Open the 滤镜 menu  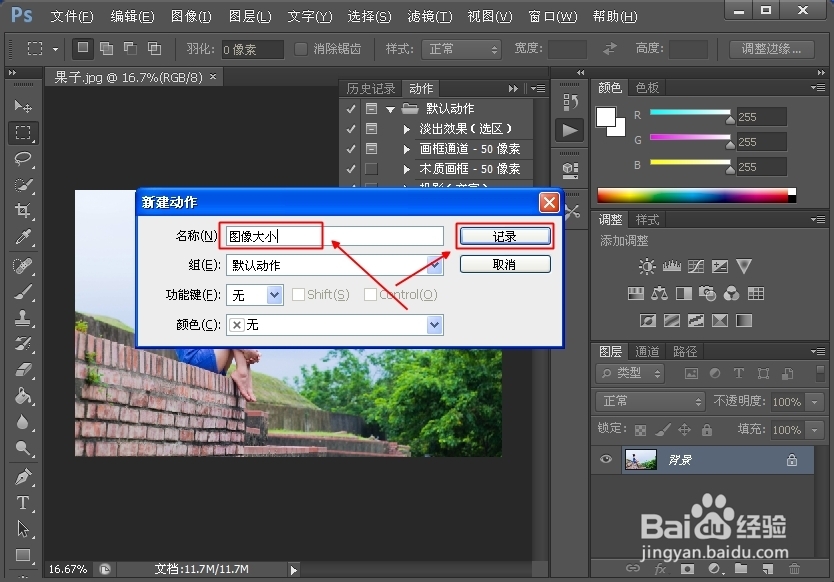[x=430, y=16]
